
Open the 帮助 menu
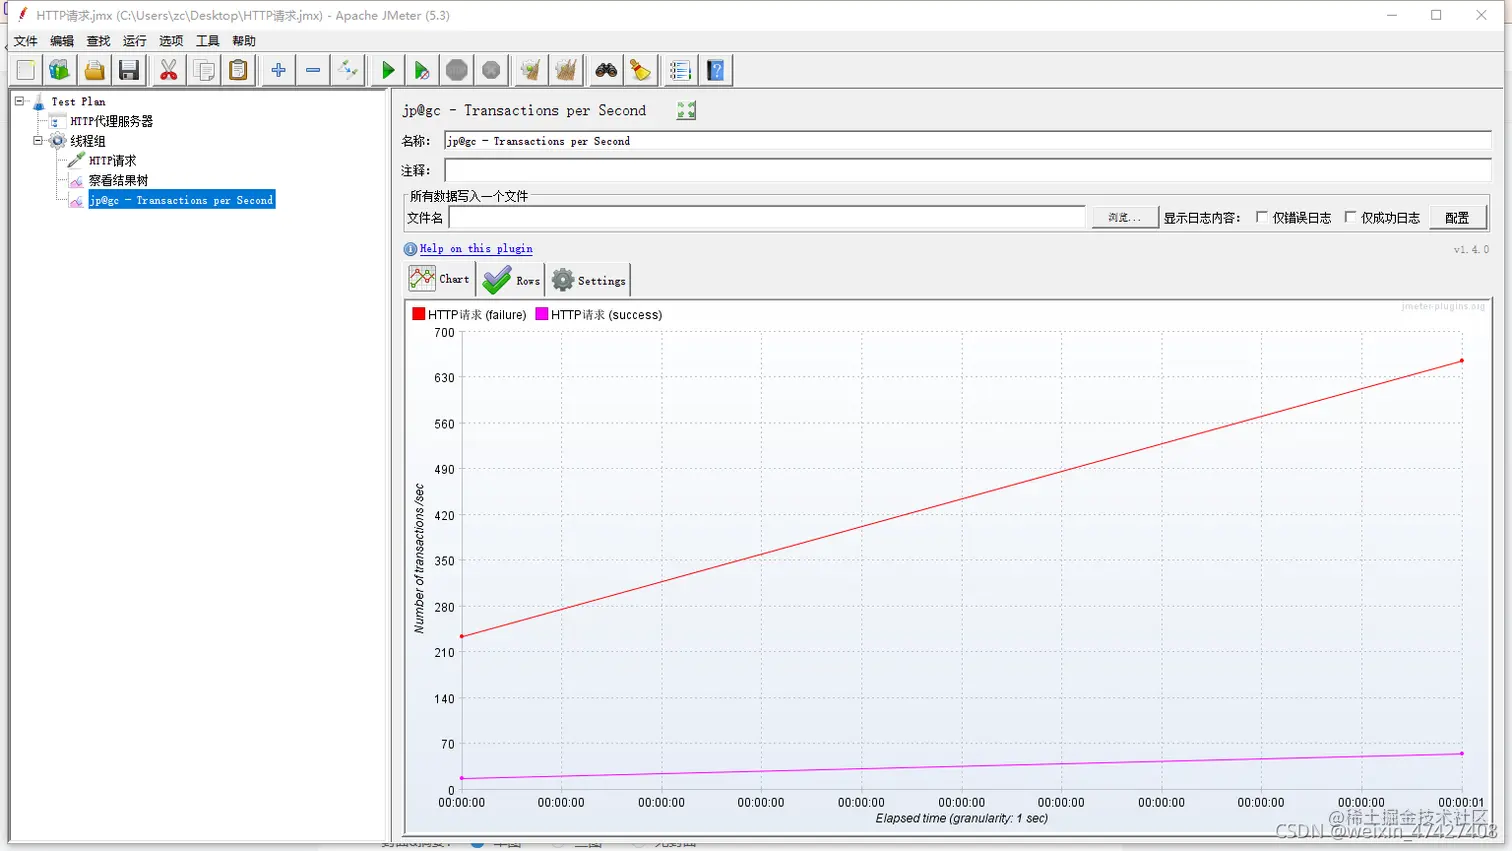(x=244, y=41)
